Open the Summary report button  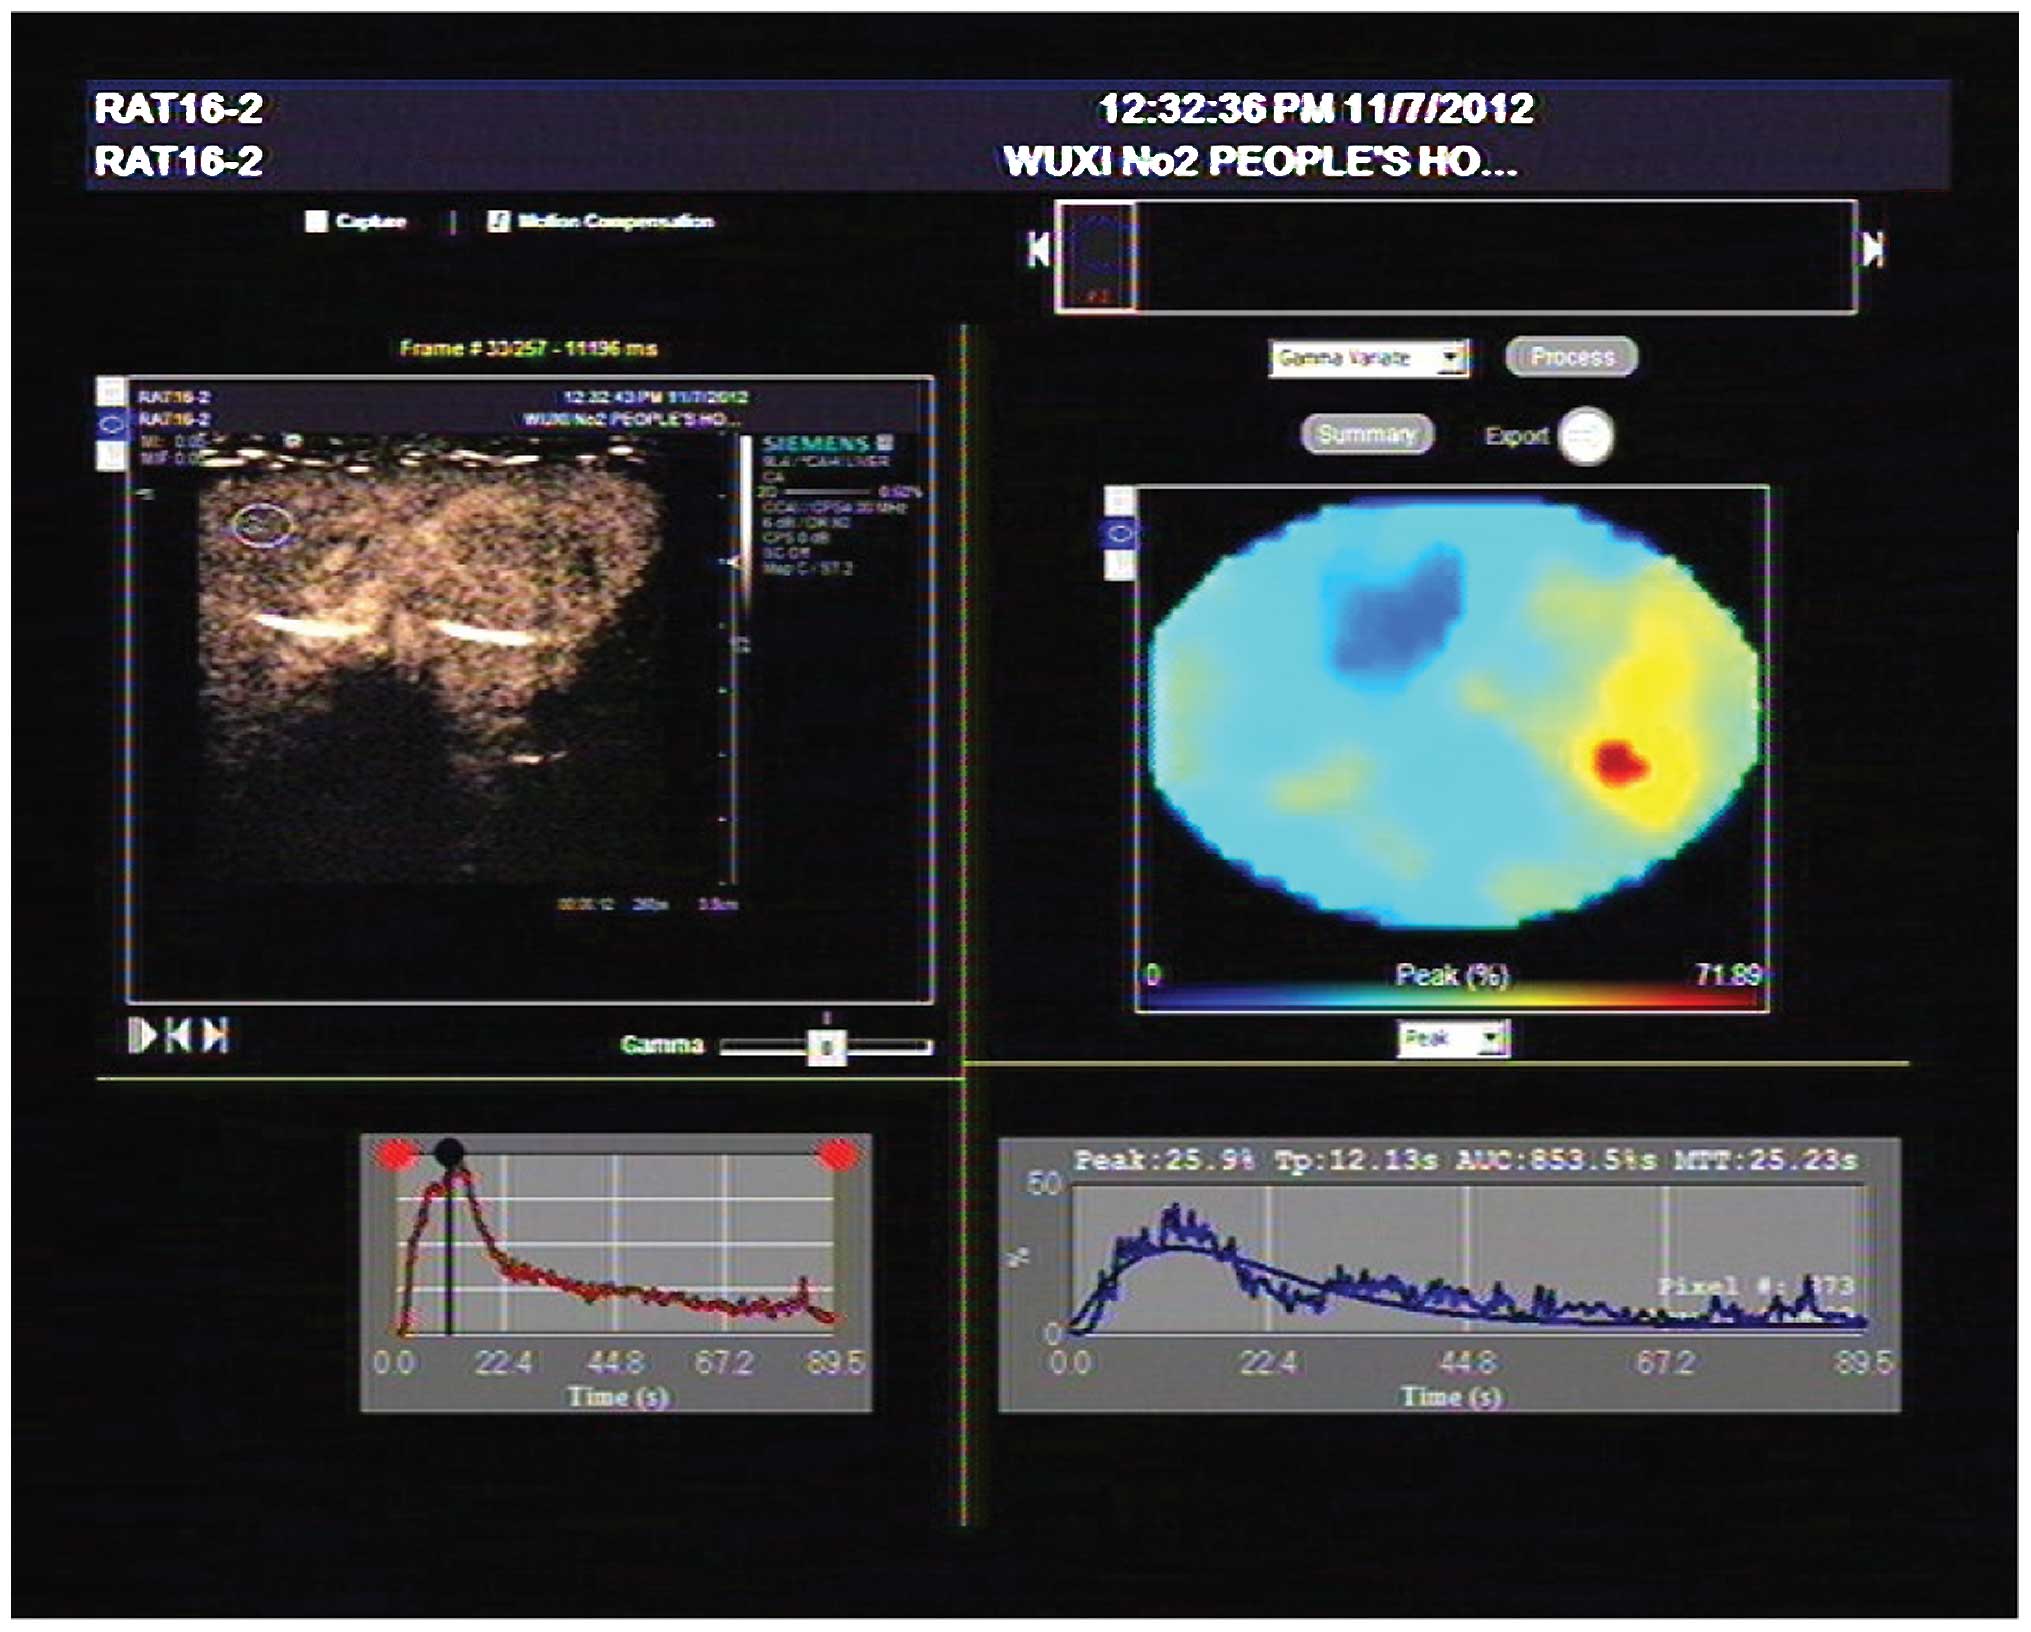click(x=1366, y=434)
